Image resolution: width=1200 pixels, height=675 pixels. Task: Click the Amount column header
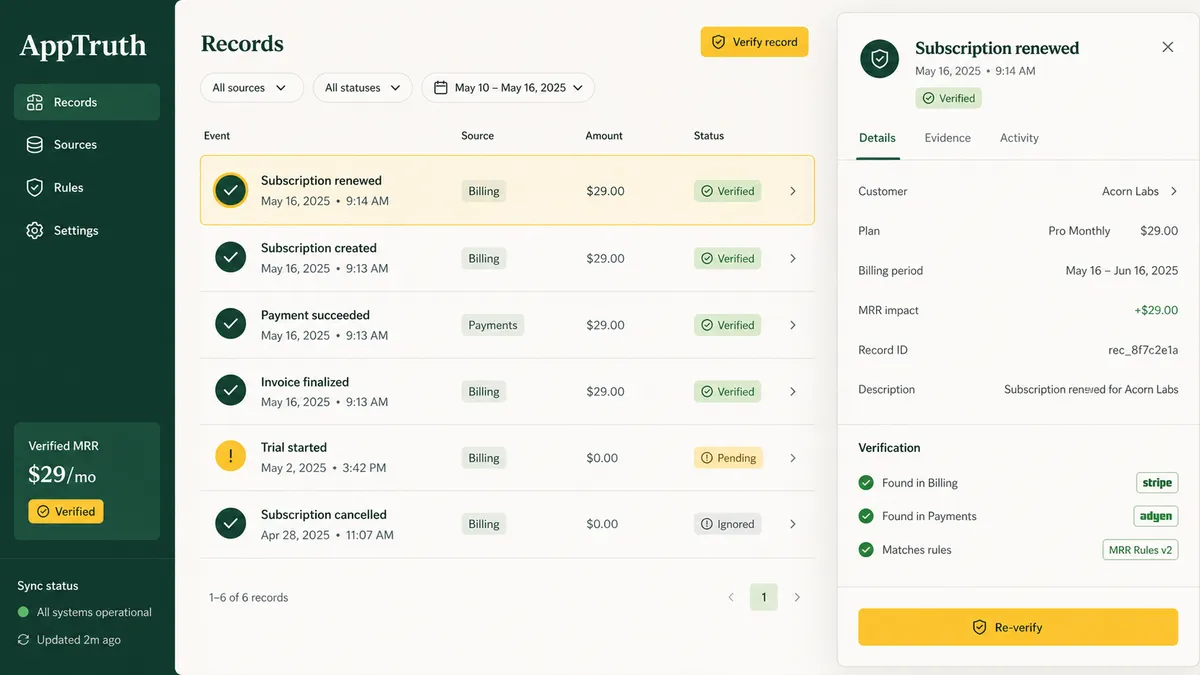[604, 136]
